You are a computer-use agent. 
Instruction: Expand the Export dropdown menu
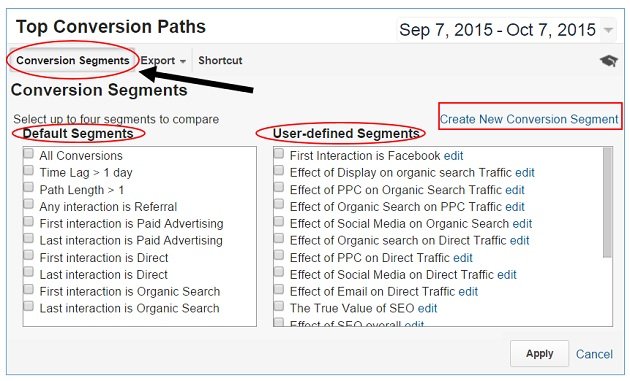click(163, 61)
